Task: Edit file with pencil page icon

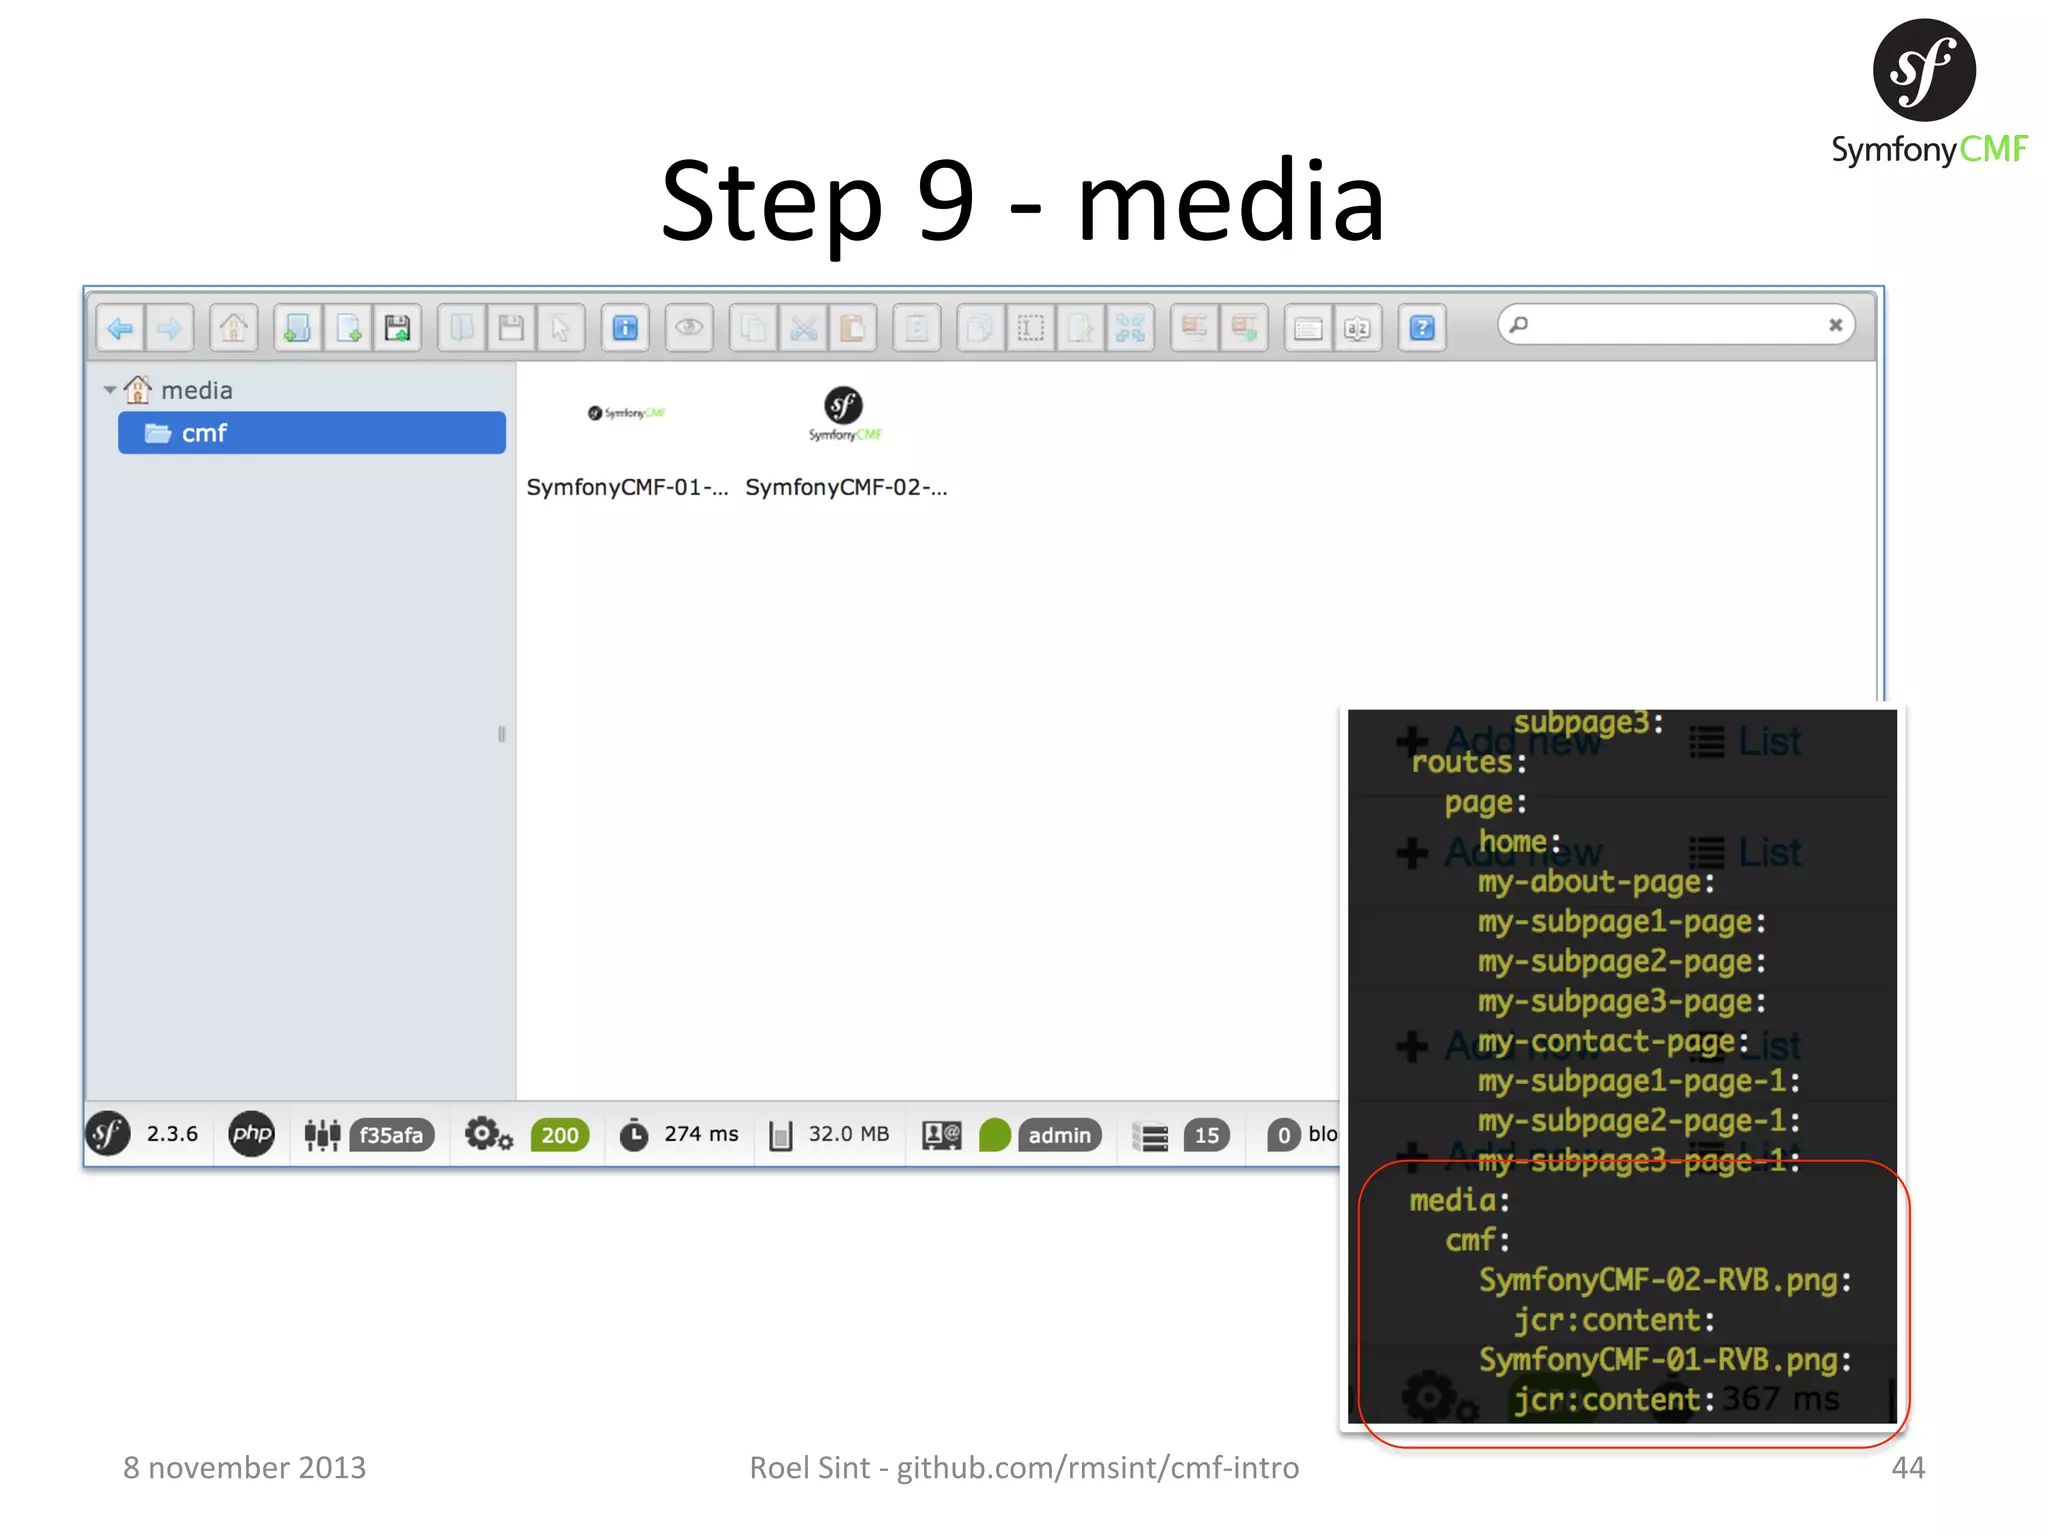Action: click(1081, 328)
